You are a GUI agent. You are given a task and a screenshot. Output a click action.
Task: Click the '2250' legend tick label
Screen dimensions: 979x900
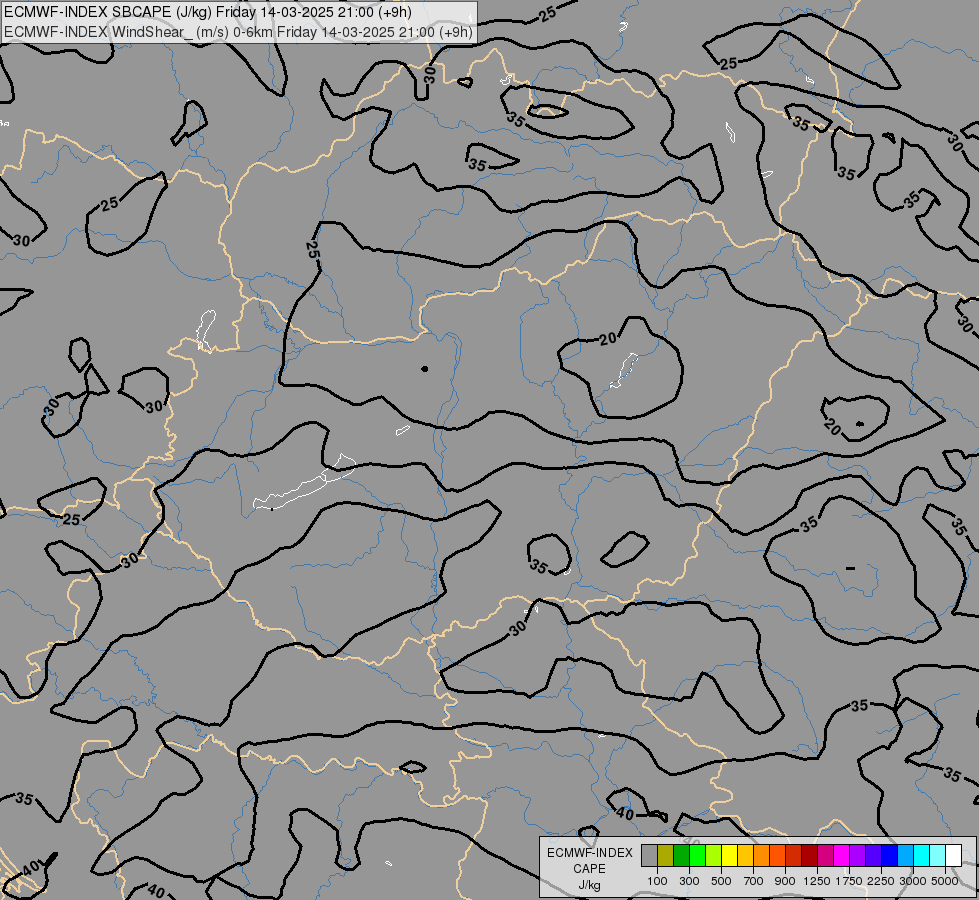pos(881,881)
